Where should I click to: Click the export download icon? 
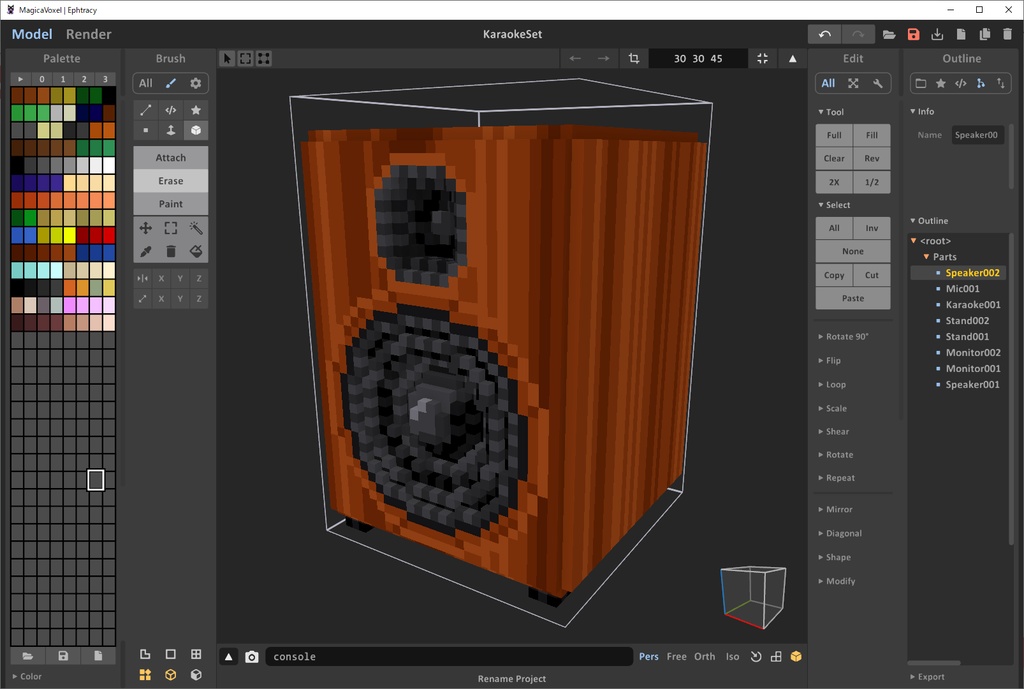pyautogui.click(x=937, y=35)
